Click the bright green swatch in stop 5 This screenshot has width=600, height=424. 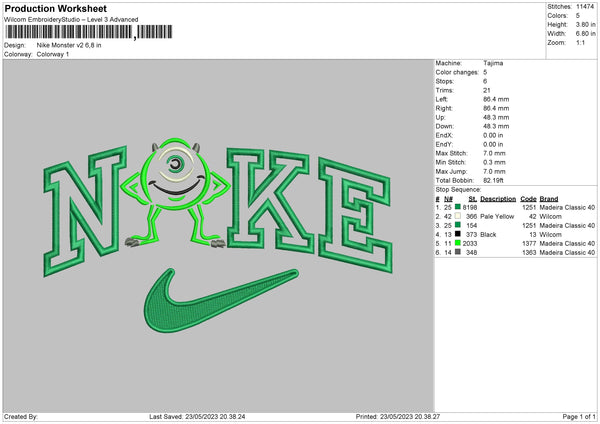coord(458,243)
